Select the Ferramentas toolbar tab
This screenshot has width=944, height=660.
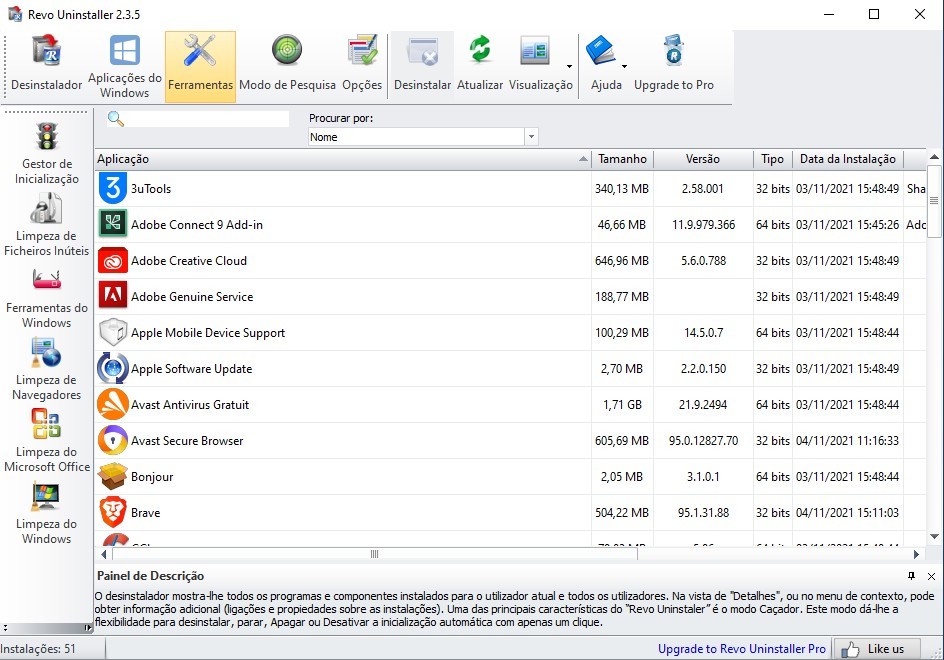click(x=200, y=65)
